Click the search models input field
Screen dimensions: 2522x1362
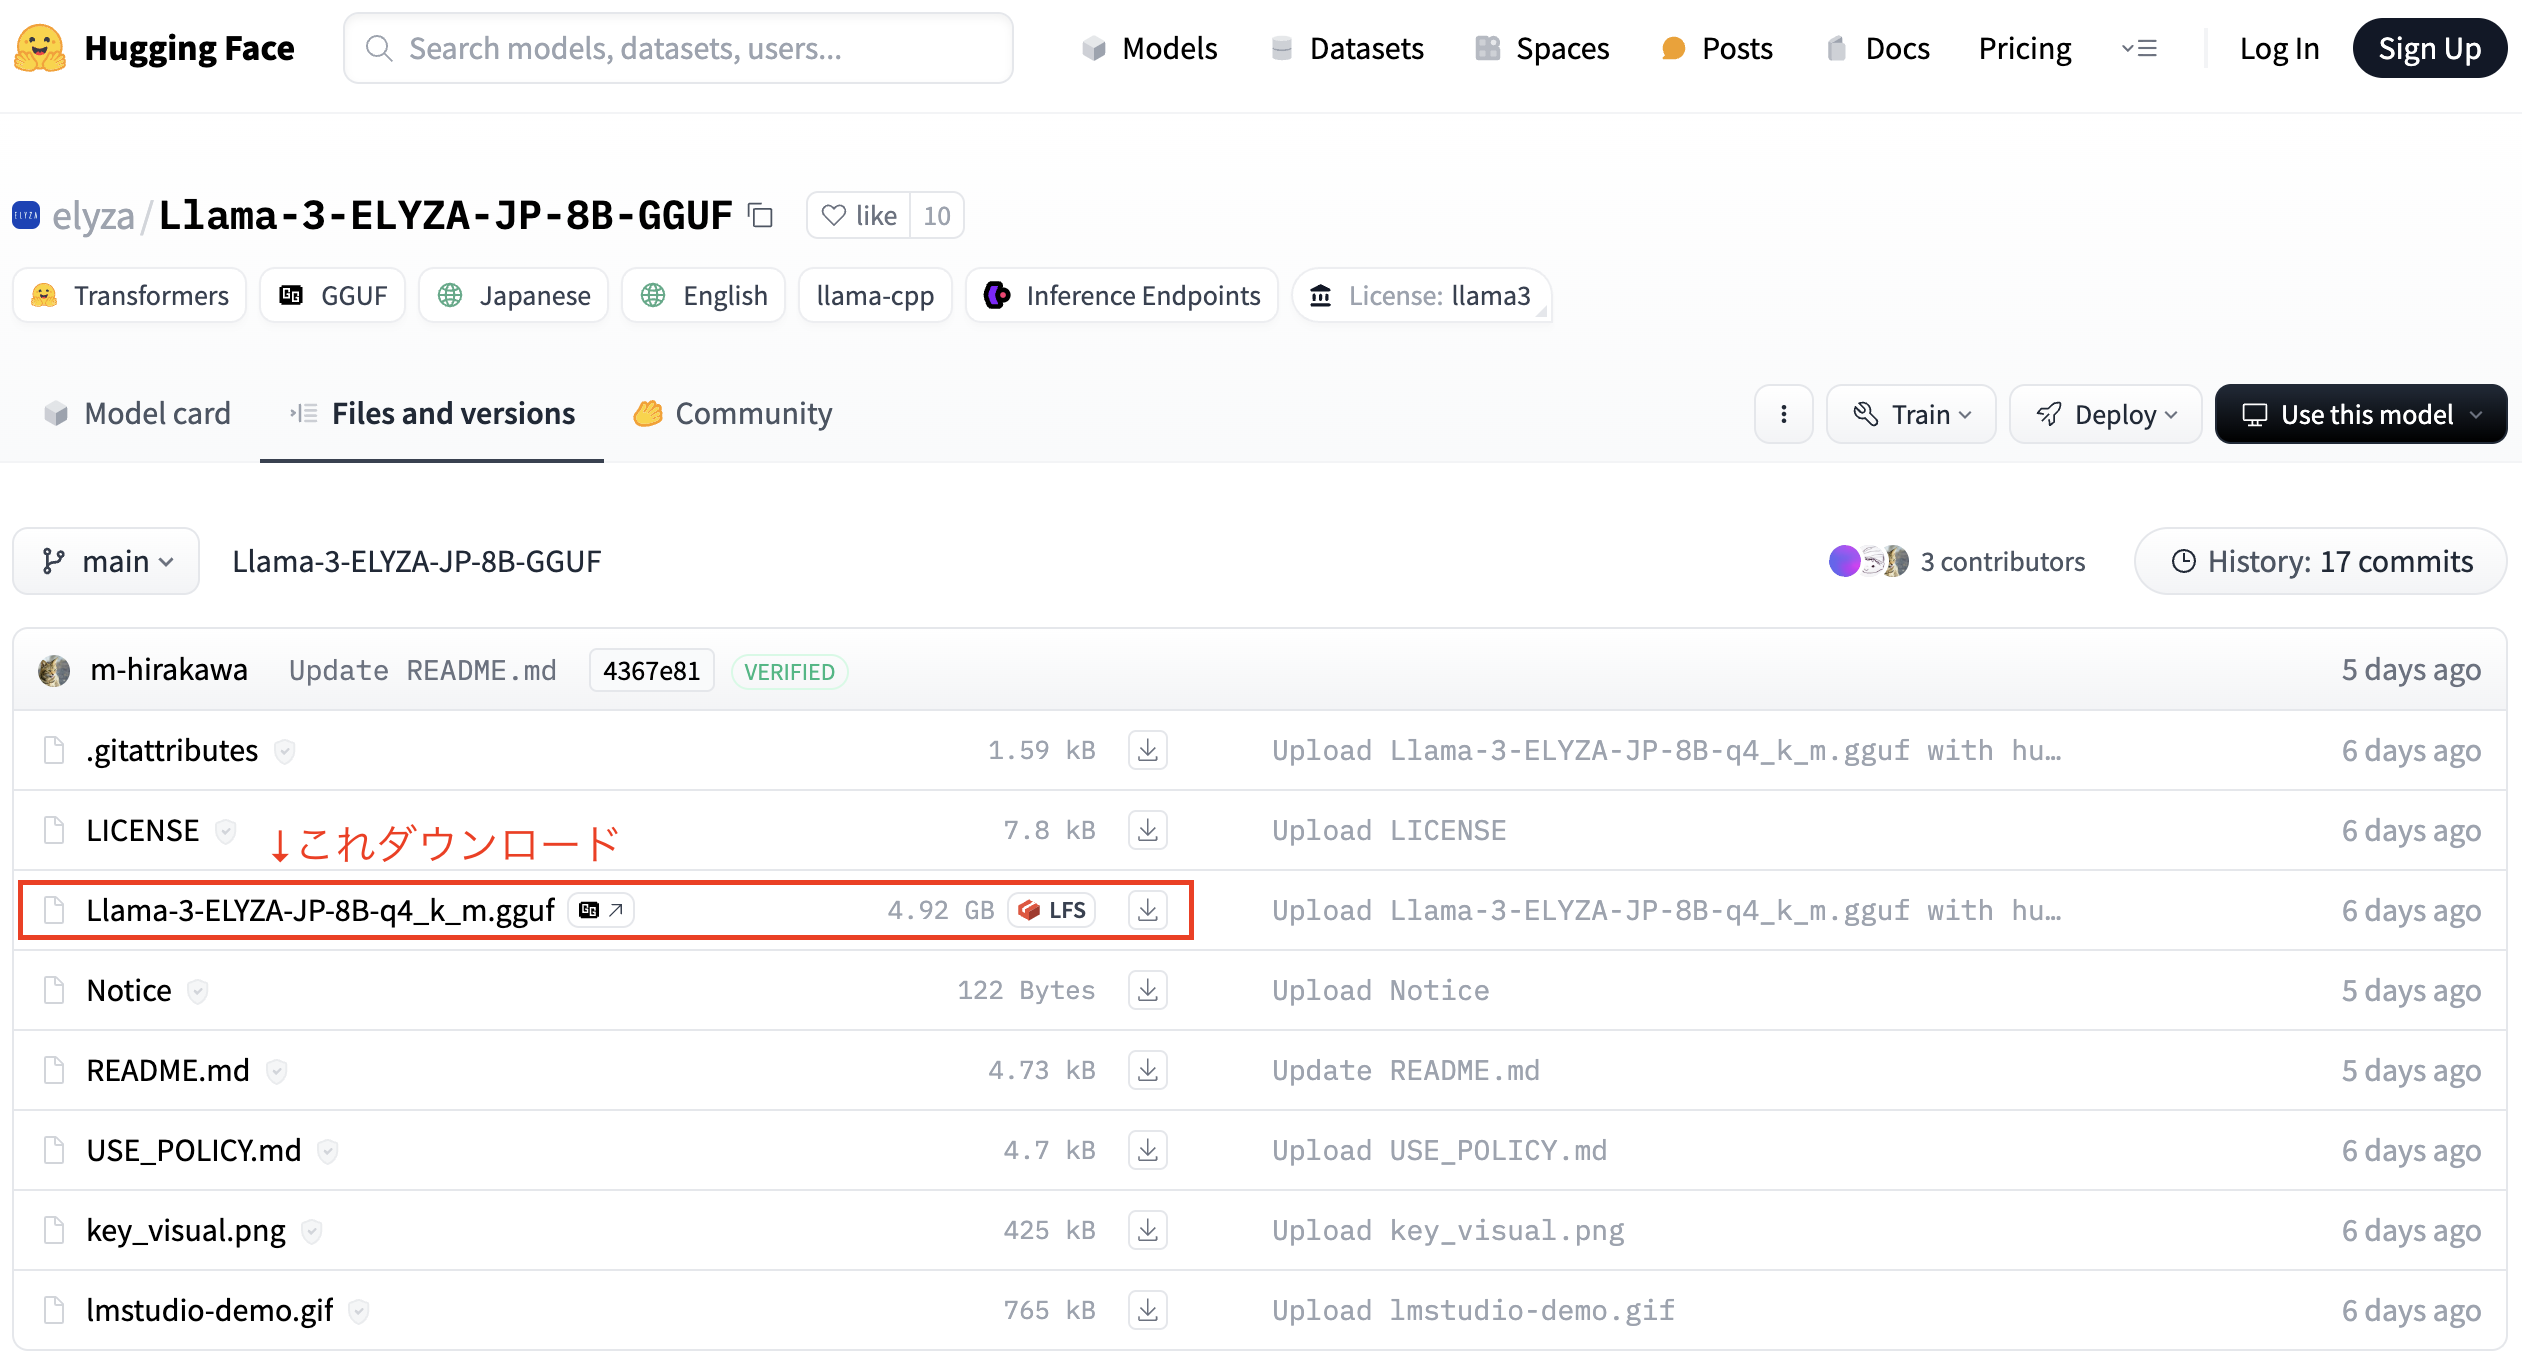678,47
